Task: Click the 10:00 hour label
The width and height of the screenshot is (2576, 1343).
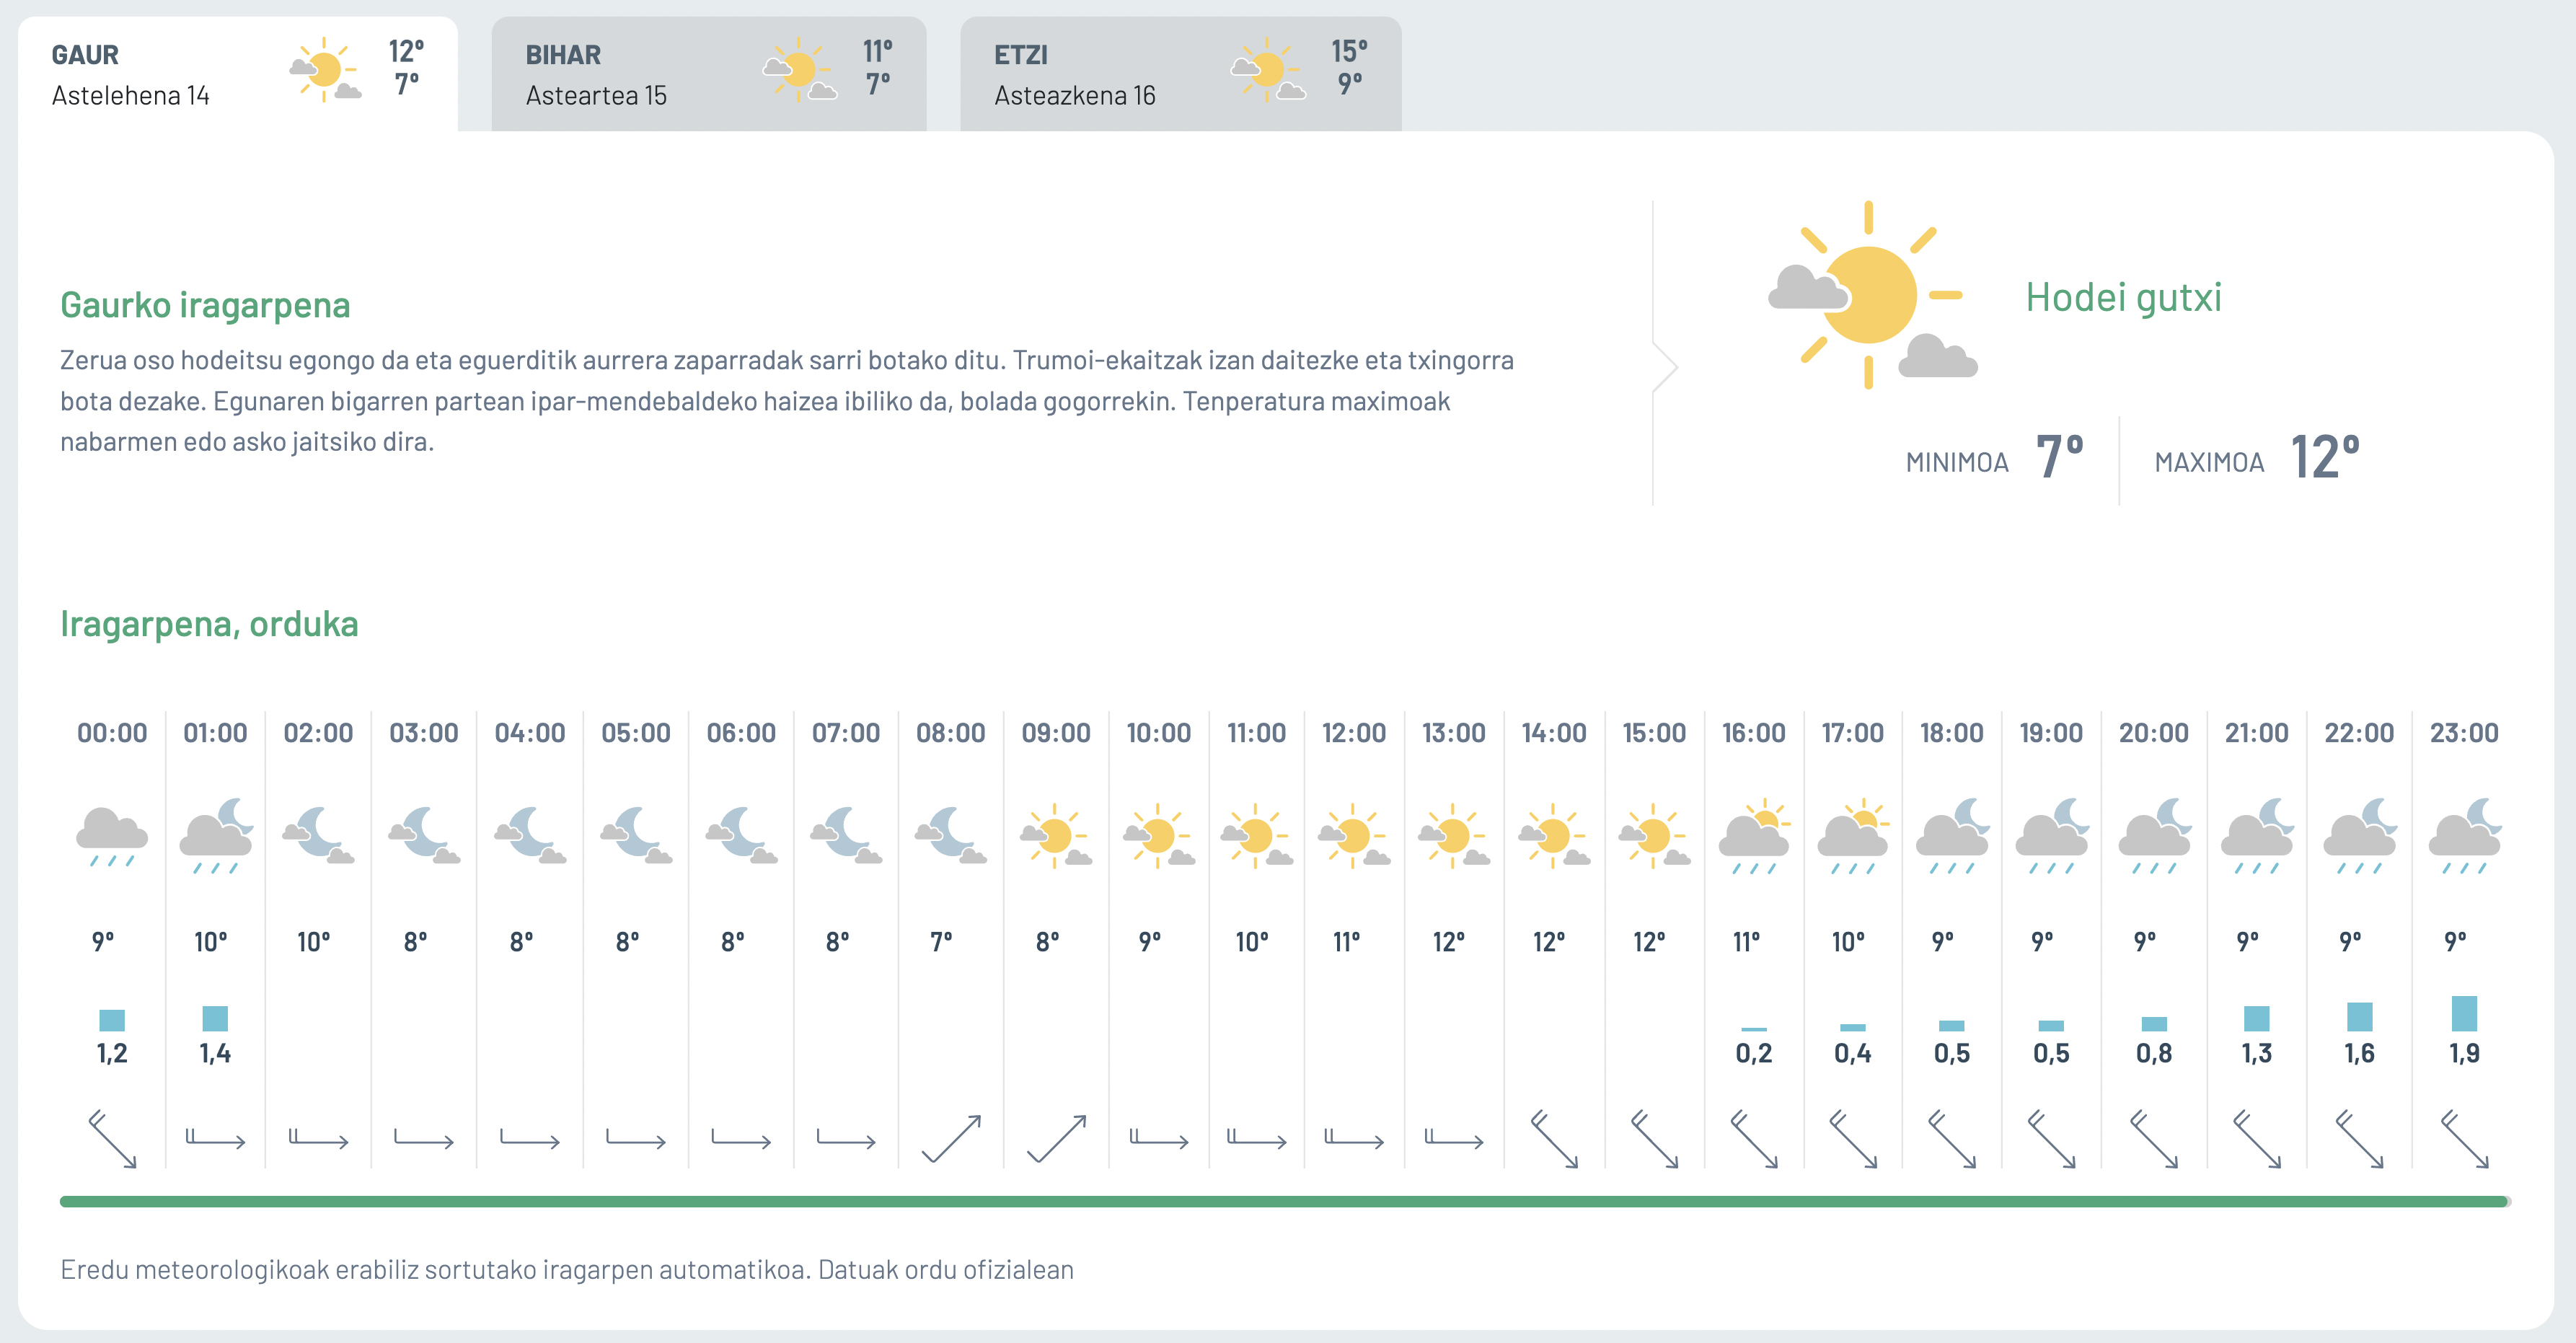Action: pyautogui.click(x=1158, y=733)
